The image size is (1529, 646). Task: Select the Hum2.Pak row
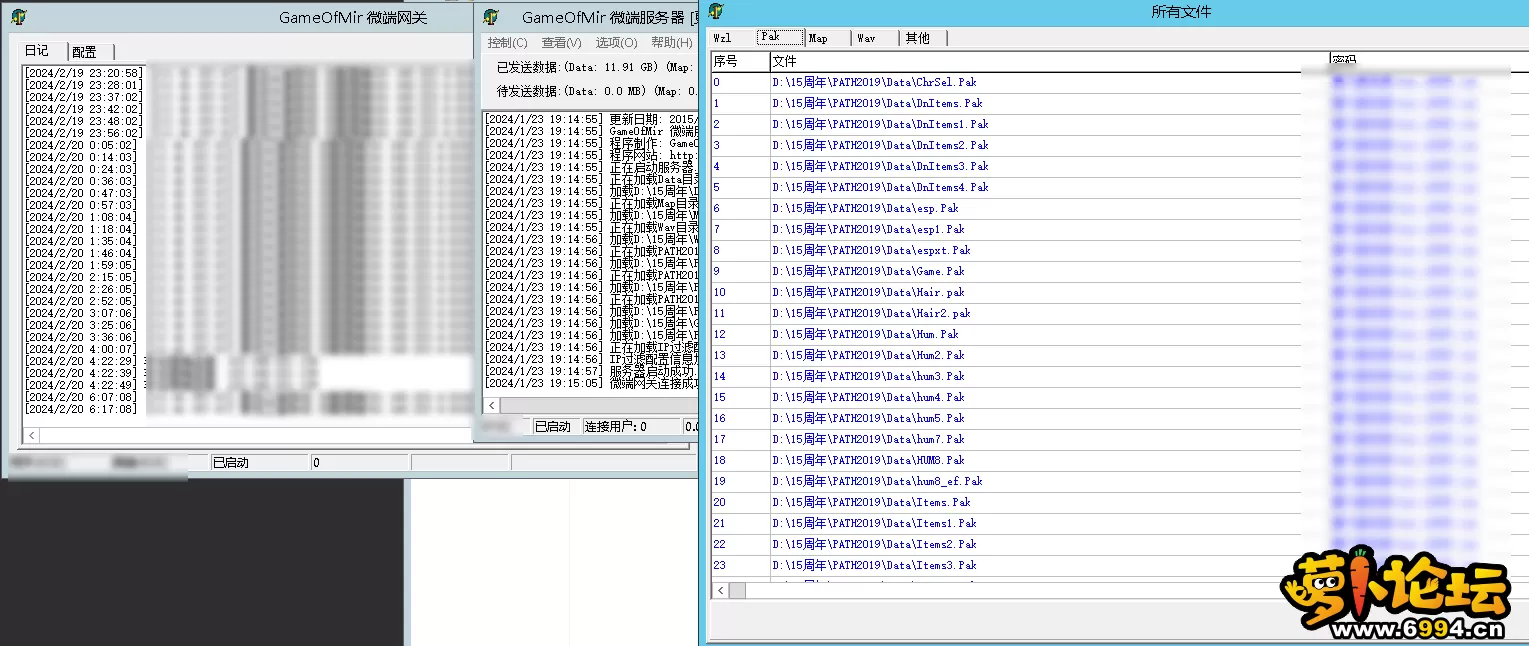[x=1119, y=355]
